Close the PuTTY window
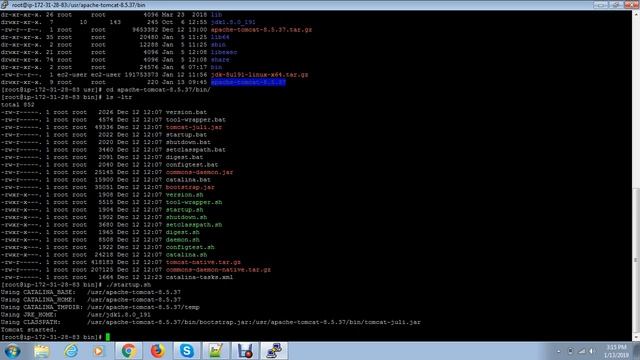 [631, 4]
